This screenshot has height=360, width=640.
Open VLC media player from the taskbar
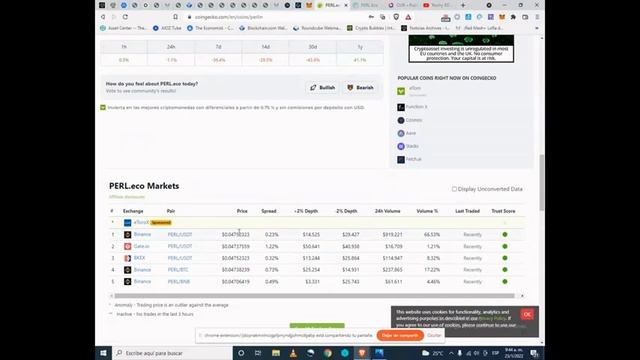(293, 353)
